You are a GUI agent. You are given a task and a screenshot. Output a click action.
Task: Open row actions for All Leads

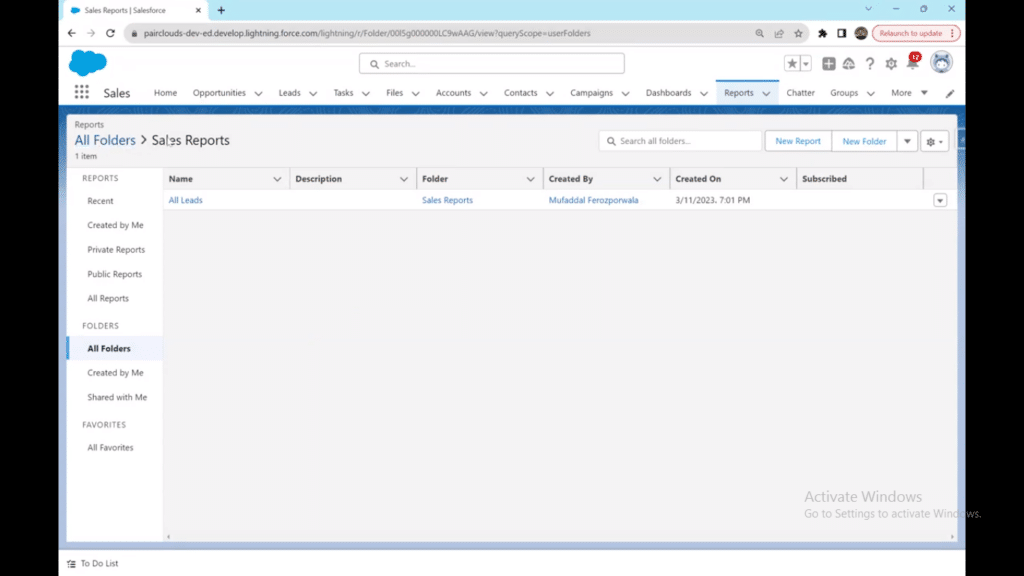coord(940,200)
